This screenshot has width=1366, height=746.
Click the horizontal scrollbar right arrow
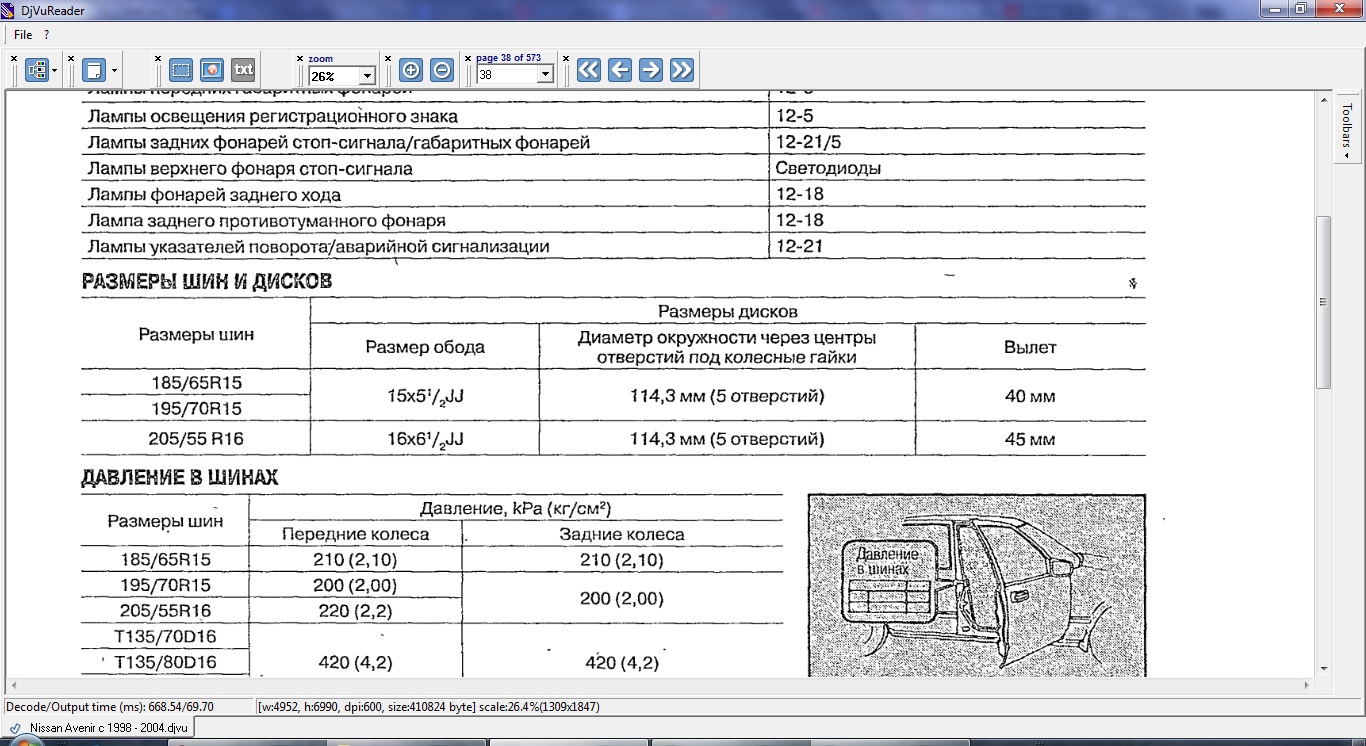[1309, 686]
